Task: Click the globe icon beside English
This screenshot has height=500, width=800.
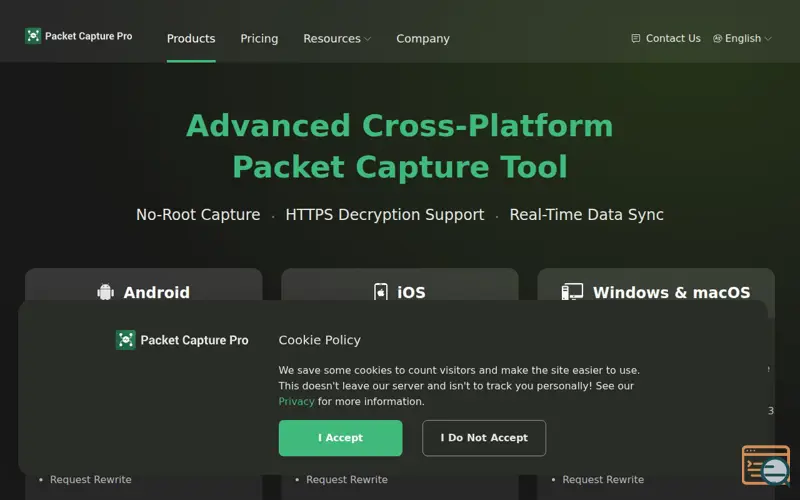Action: pos(717,38)
